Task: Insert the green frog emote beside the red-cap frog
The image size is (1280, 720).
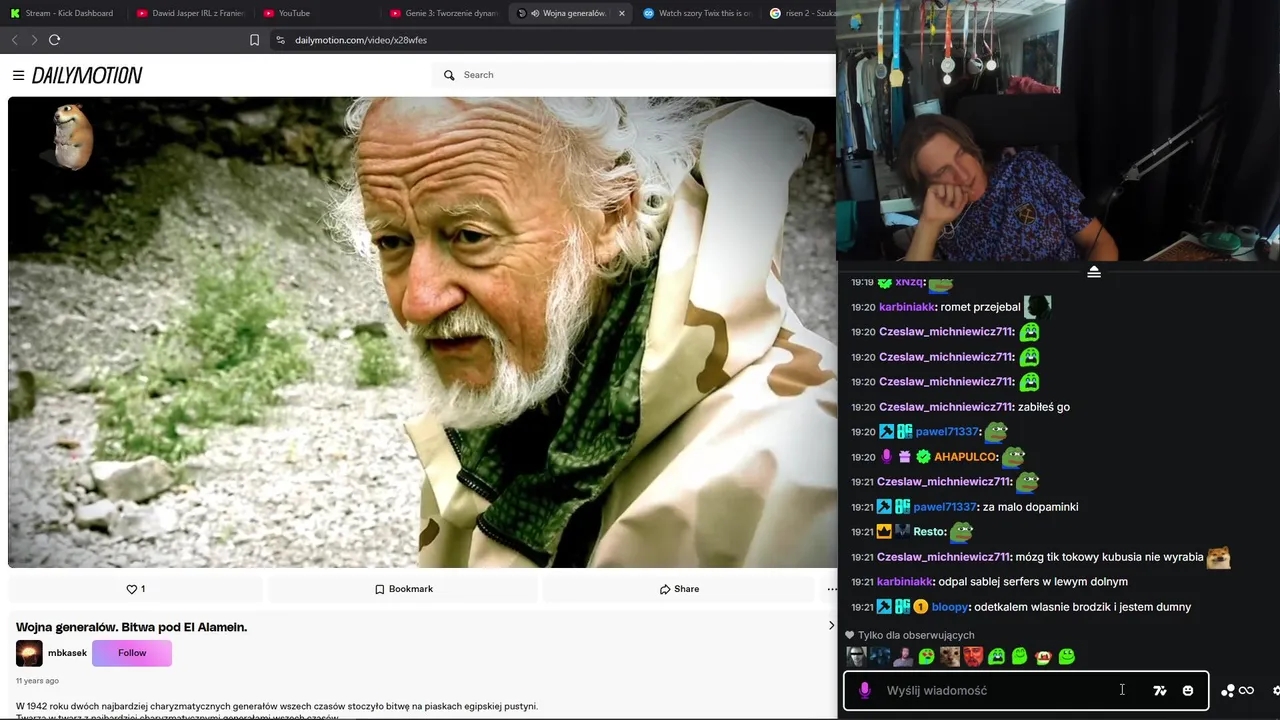Action: [1020, 657]
